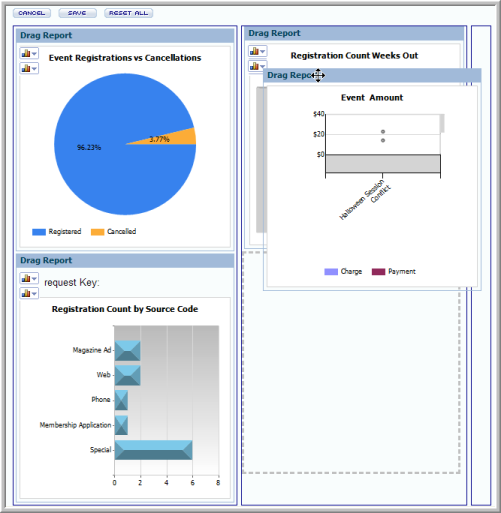The width and height of the screenshot is (501, 513).
Task: Click the Special bar in source chart
Action: tap(153, 450)
